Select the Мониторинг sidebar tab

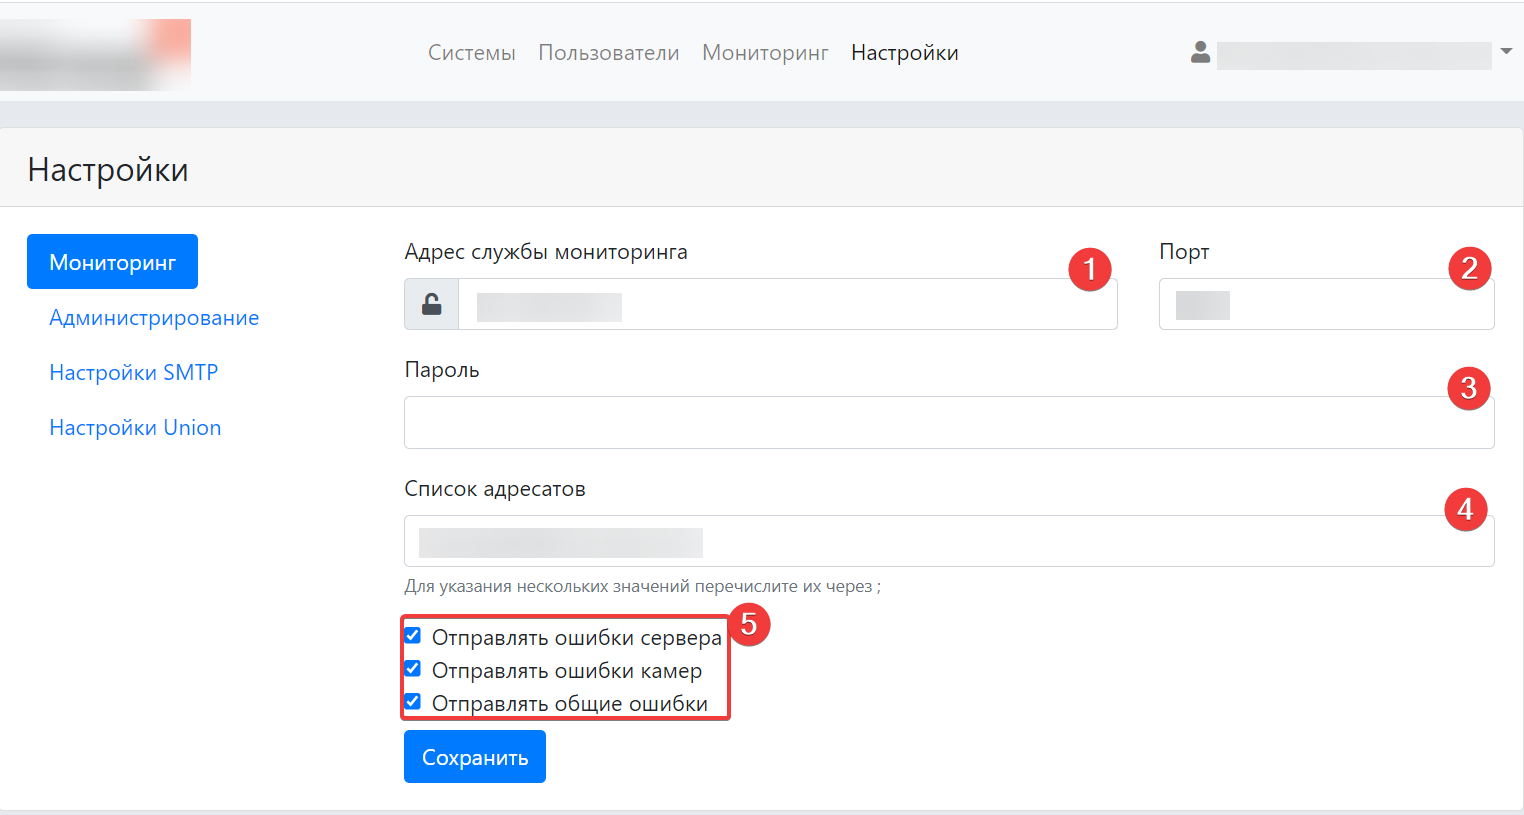[112, 262]
